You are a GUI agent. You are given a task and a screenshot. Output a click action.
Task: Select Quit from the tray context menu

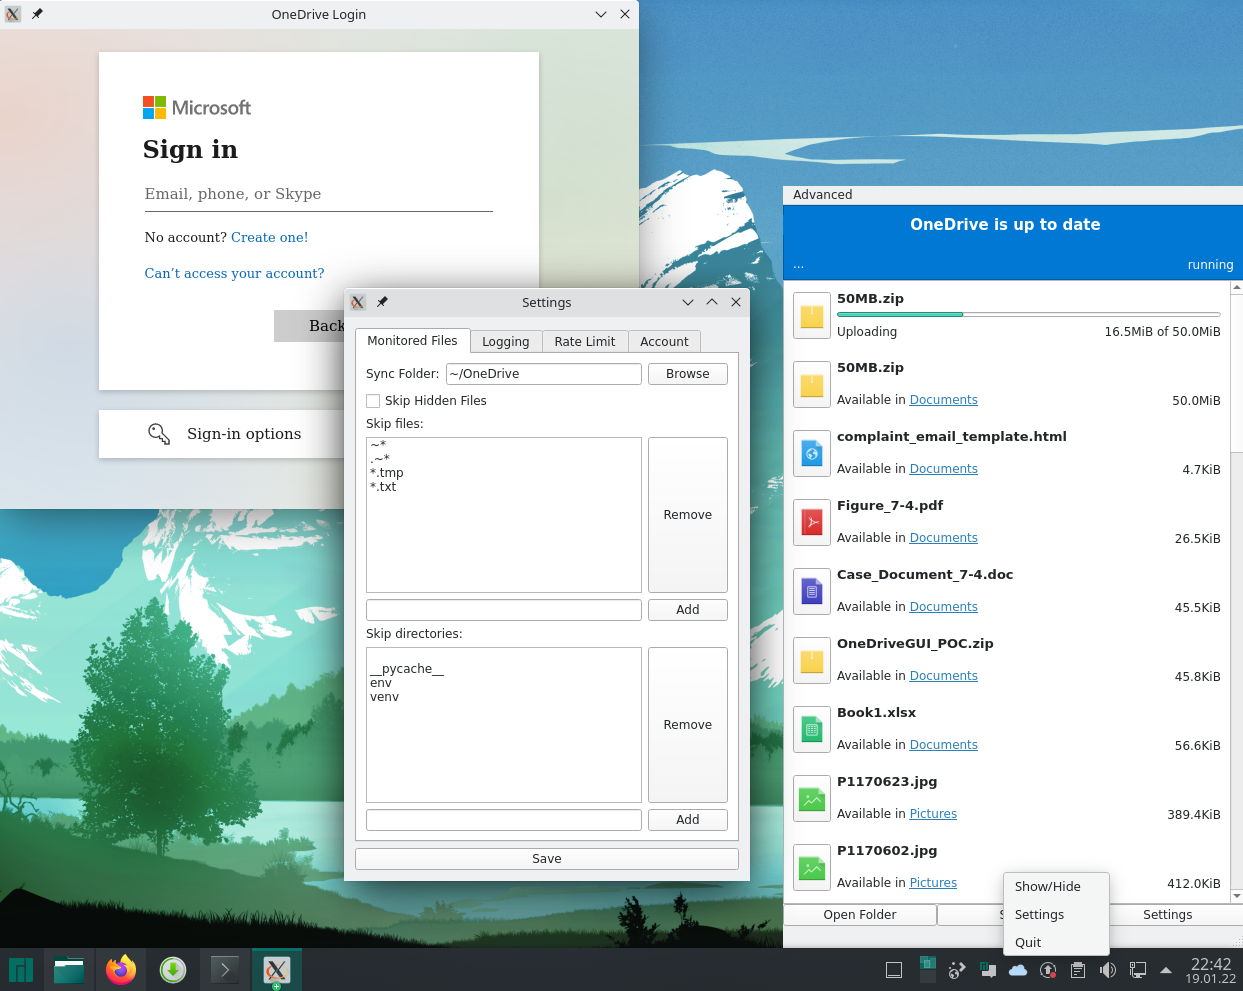[x=1028, y=942]
